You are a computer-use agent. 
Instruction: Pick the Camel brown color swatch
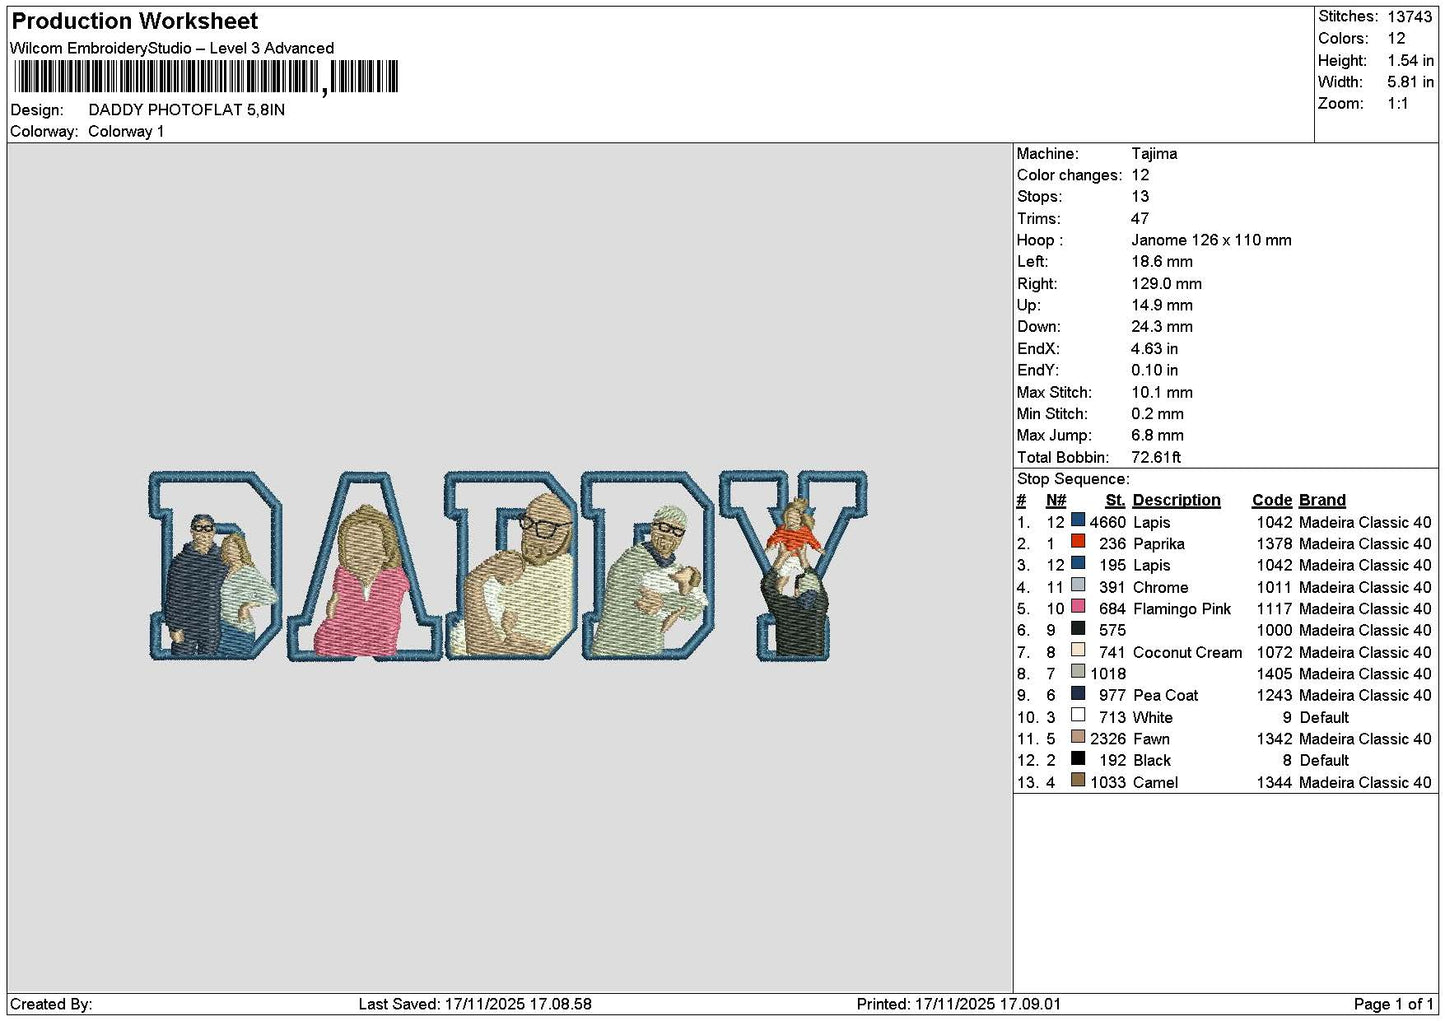(x=1078, y=780)
